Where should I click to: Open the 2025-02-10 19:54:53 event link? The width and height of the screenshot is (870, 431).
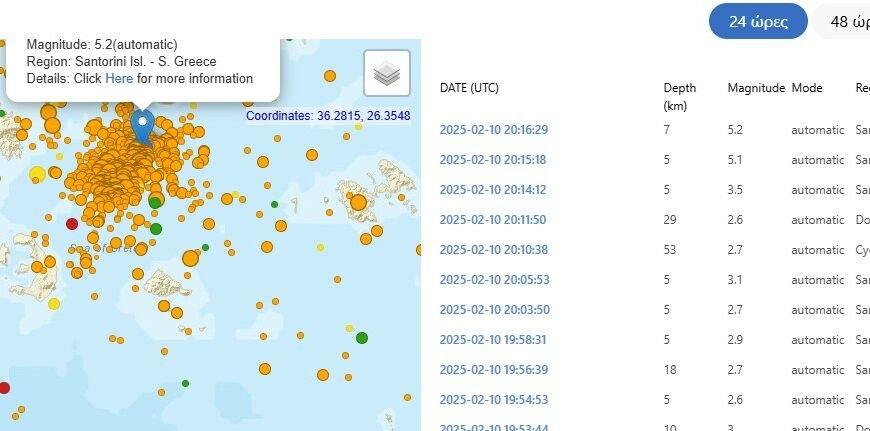point(494,399)
